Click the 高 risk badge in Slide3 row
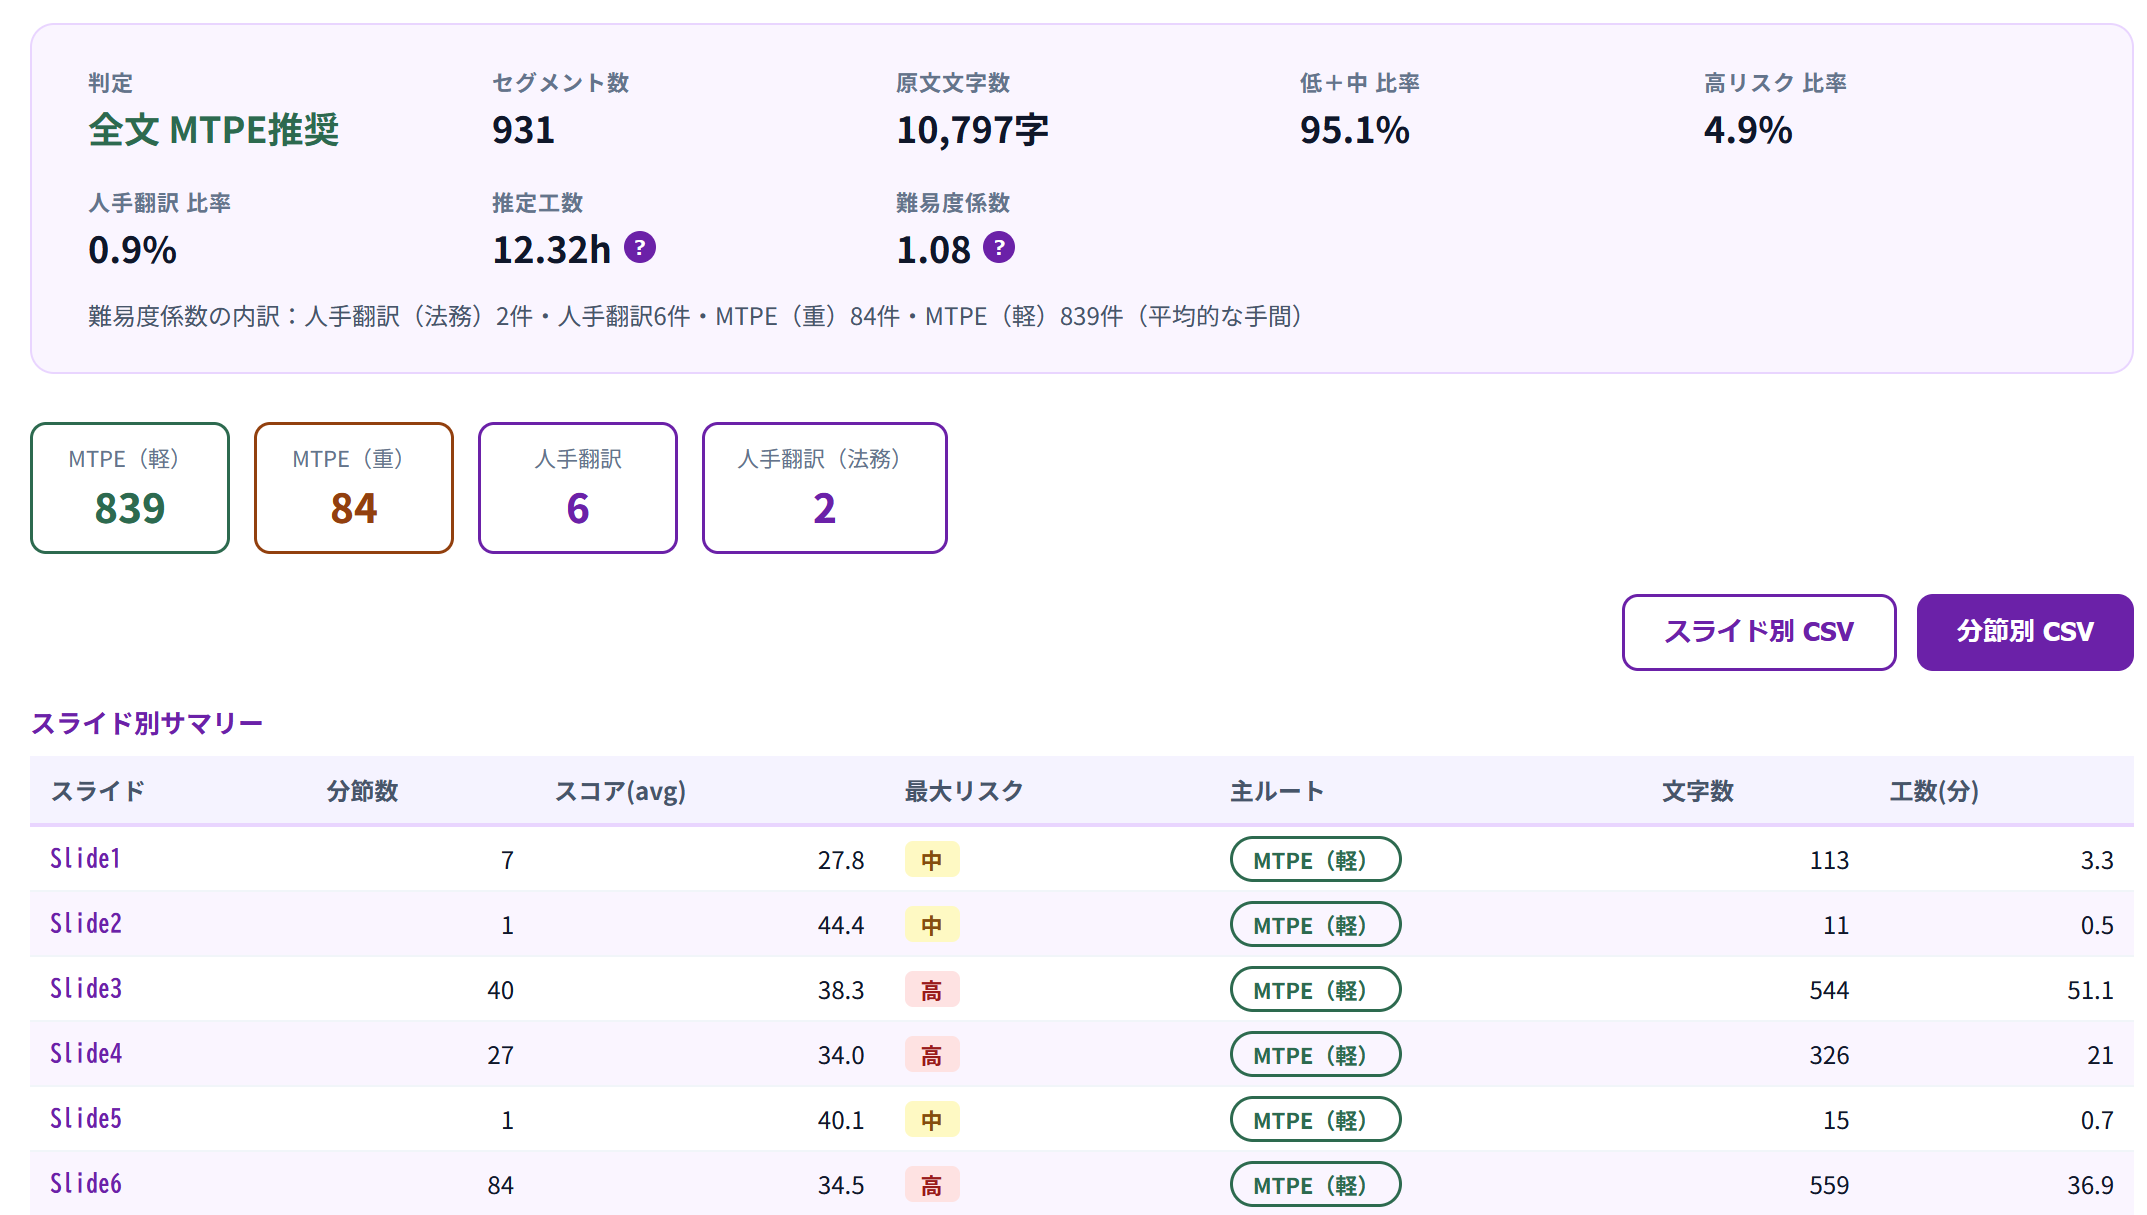The height and width of the screenshot is (1215, 2147). click(932, 990)
